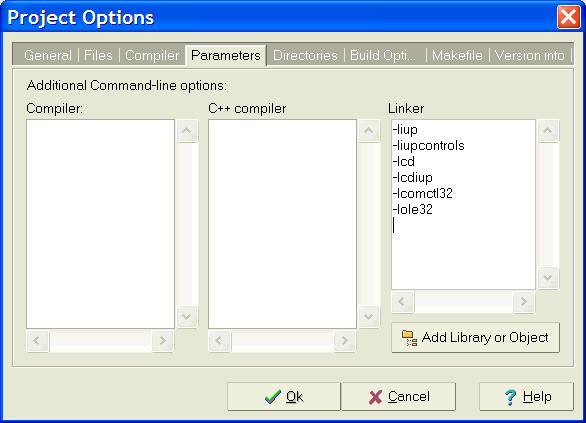Viewport: 586px width, 423px height.
Task: Confirm with the Ok button
Action: (x=284, y=396)
